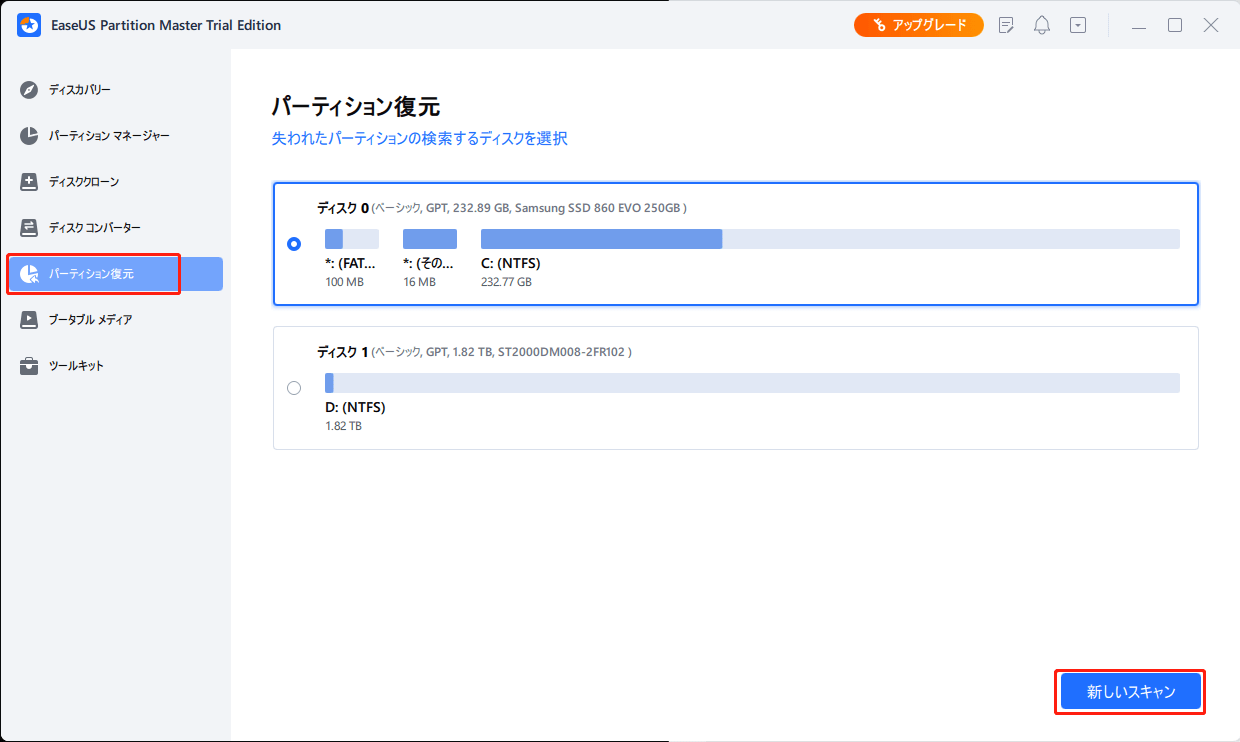
Task: Click the feedback note icon in title bar
Action: tap(1005, 24)
